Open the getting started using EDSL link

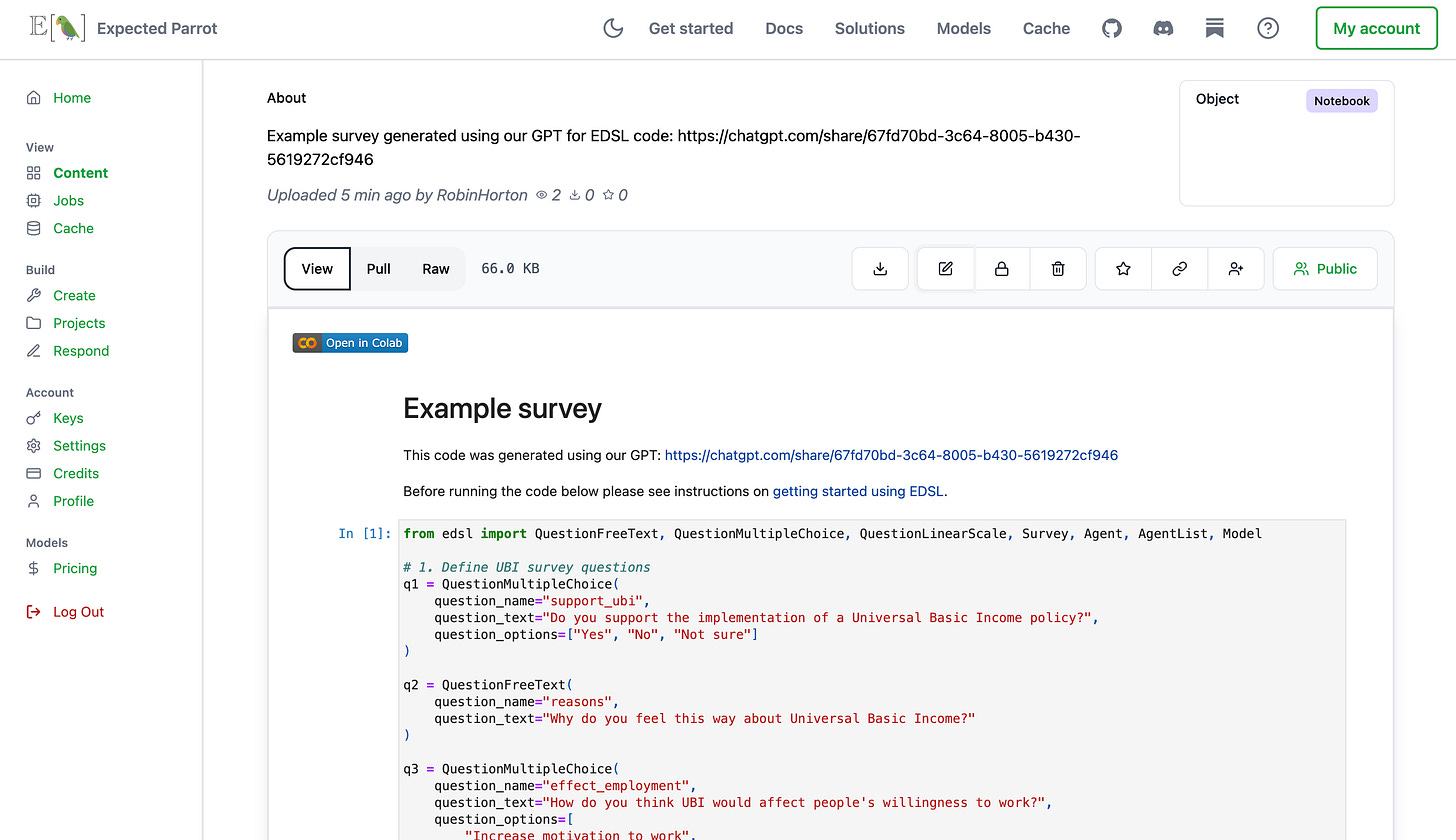[860, 491]
